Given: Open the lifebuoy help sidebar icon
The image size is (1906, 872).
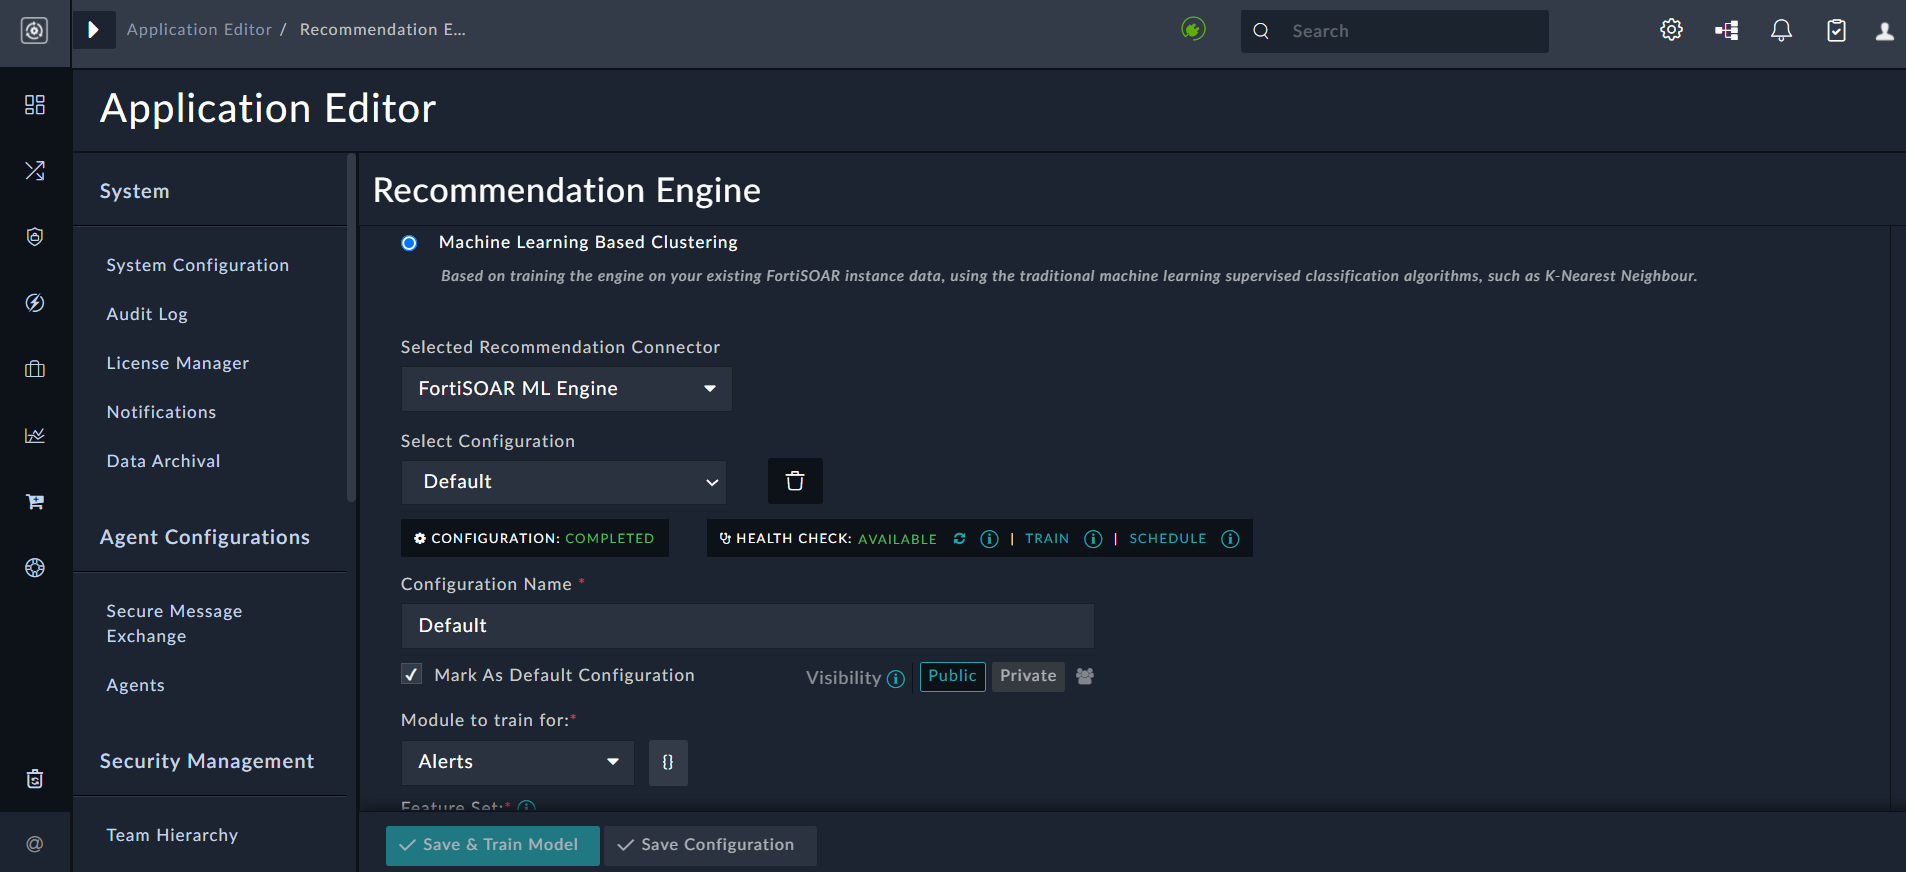Looking at the screenshot, I should (35, 568).
